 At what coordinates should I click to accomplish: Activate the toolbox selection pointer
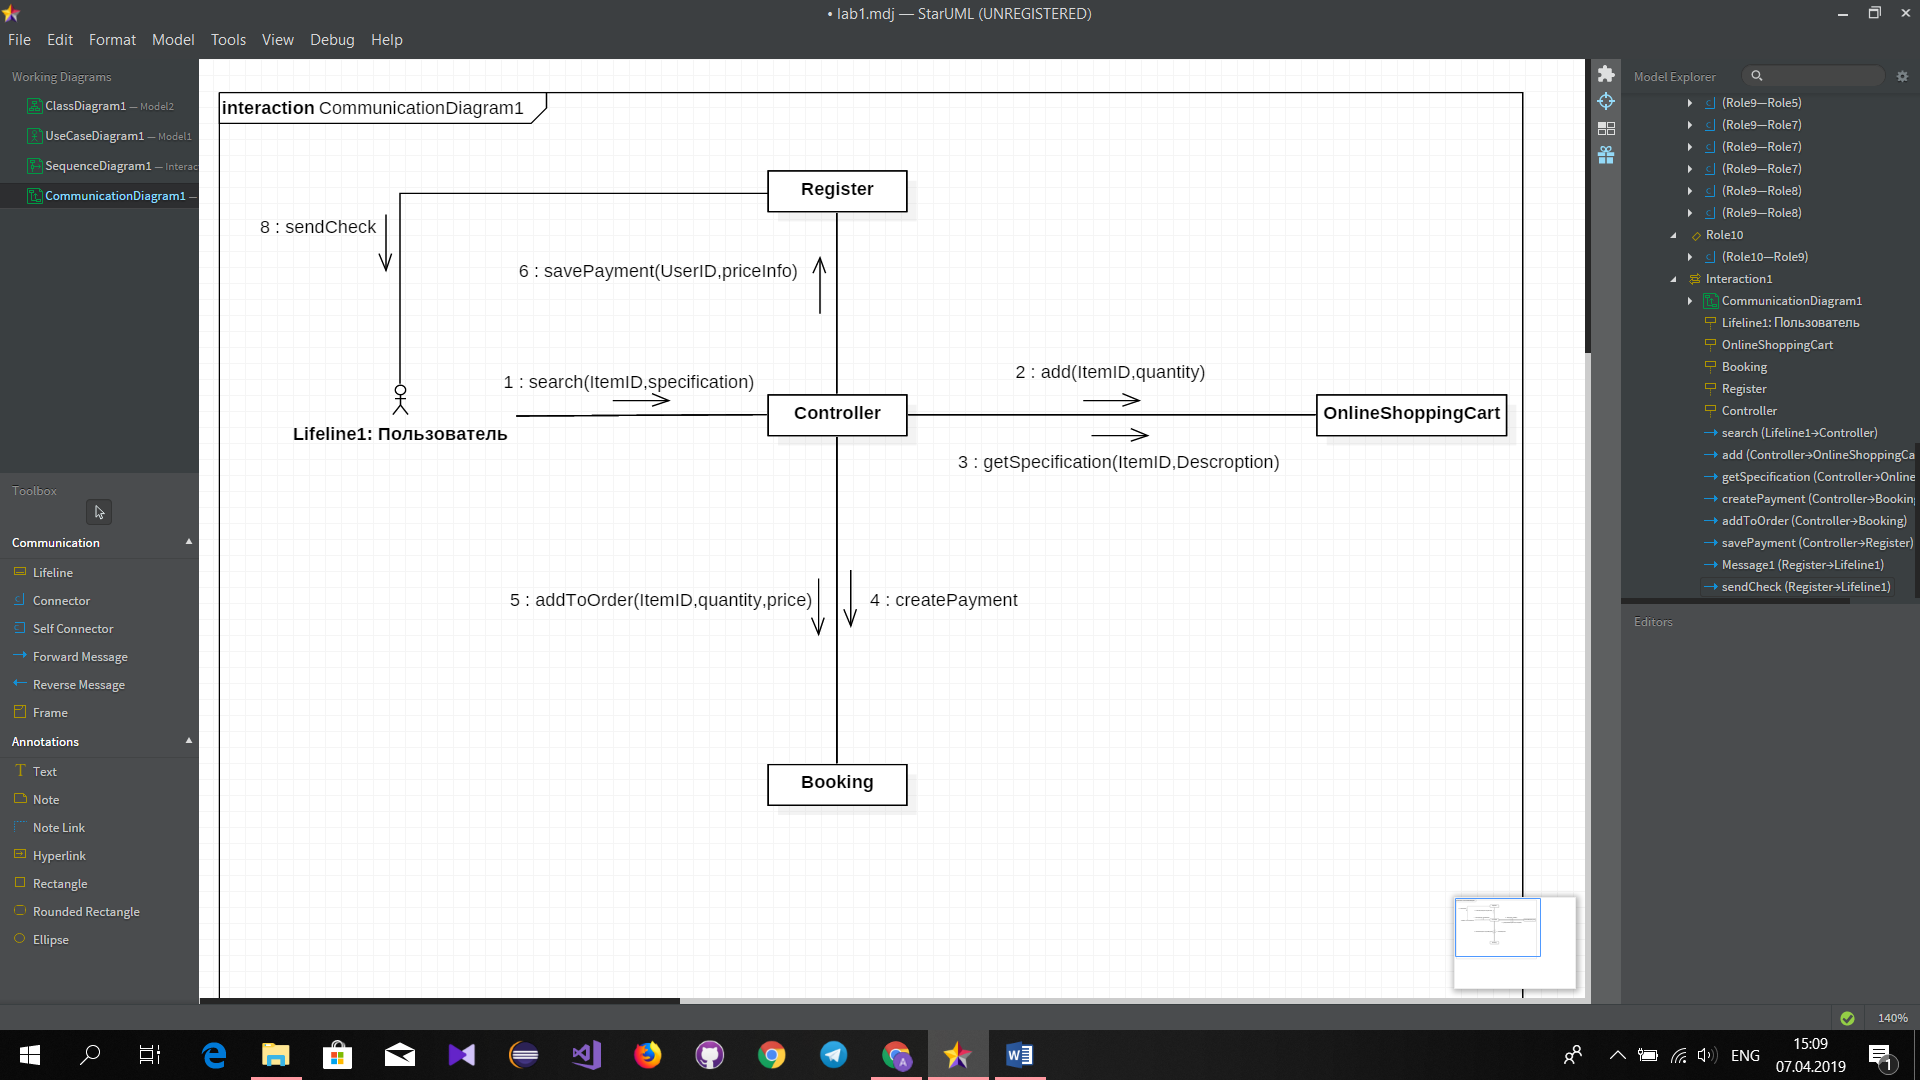pyautogui.click(x=99, y=512)
